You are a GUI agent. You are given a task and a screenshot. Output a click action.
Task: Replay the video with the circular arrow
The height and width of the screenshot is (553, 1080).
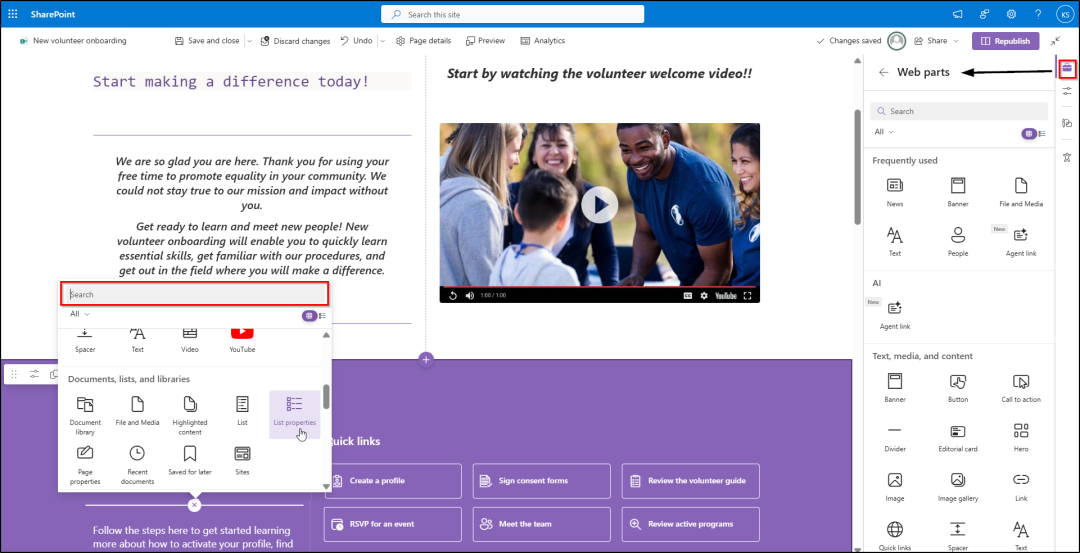tap(453, 295)
